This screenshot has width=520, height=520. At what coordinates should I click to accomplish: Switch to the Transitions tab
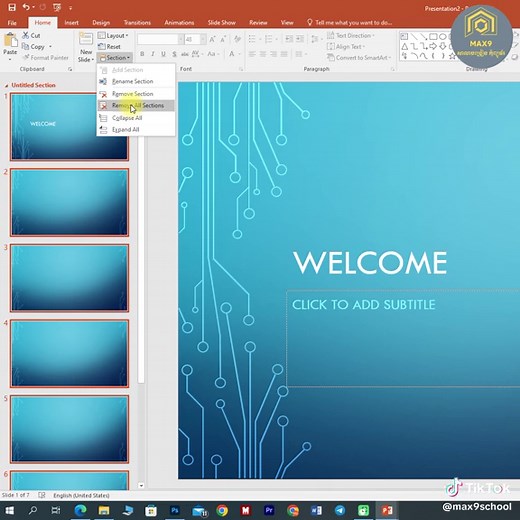(x=137, y=23)
